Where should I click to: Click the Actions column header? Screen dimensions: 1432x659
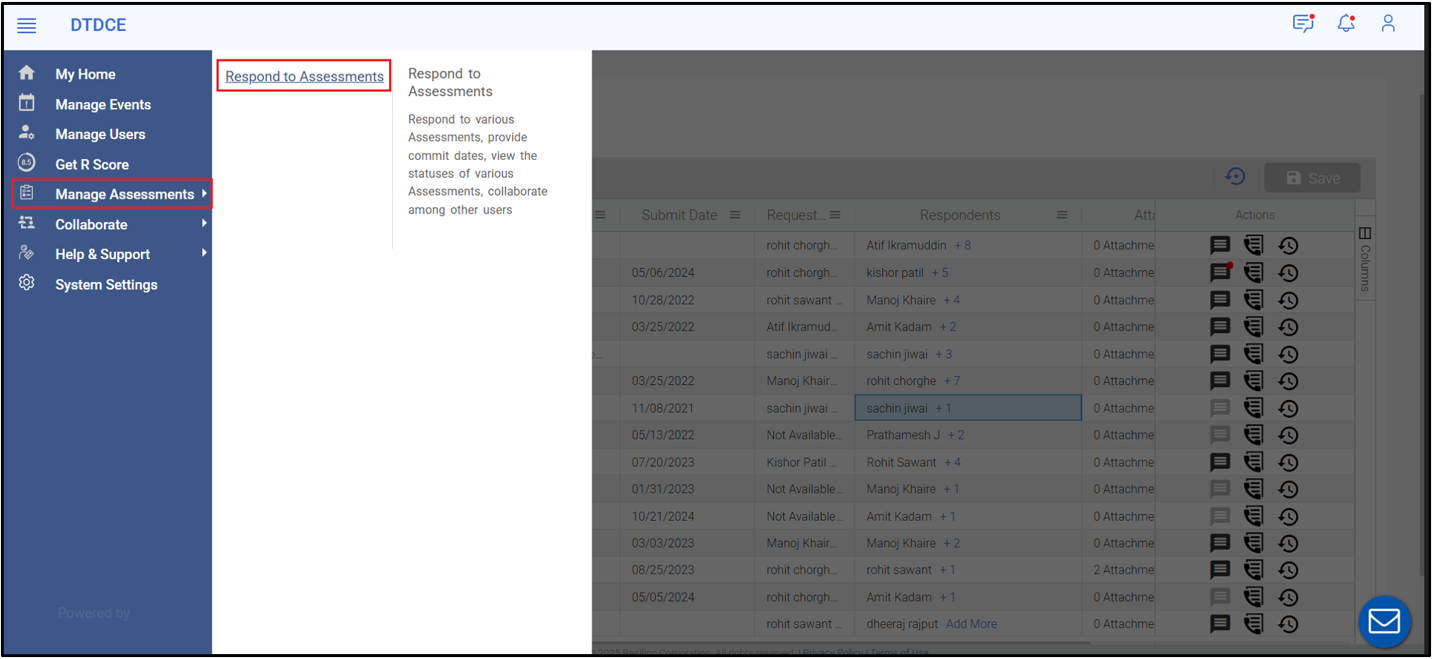click(1255, 215)
